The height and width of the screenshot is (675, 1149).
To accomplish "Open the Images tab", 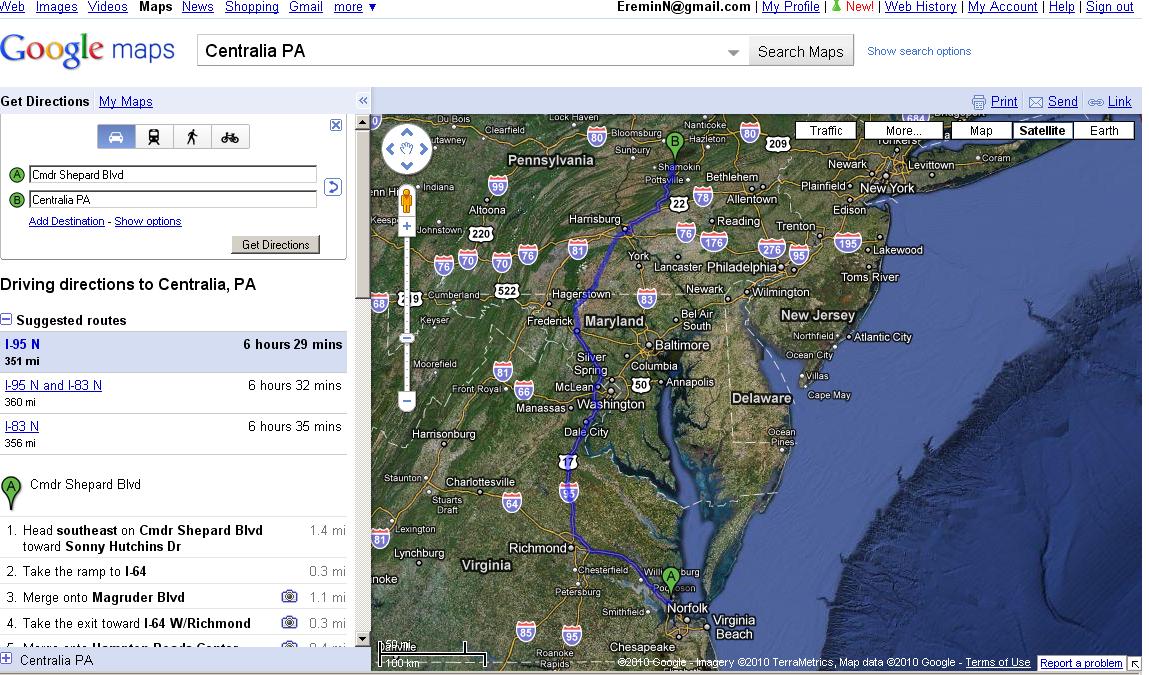I will tap(56, 7).
